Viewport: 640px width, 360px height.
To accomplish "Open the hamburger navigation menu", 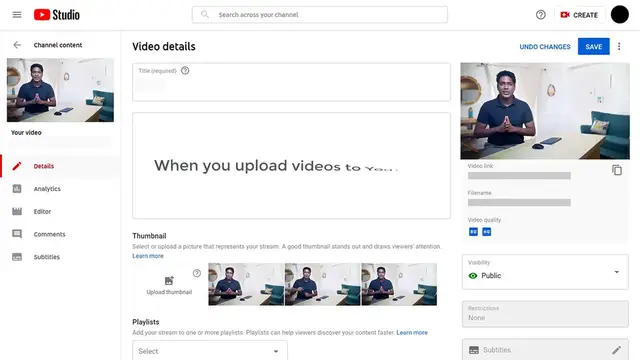I will point(17,15).
